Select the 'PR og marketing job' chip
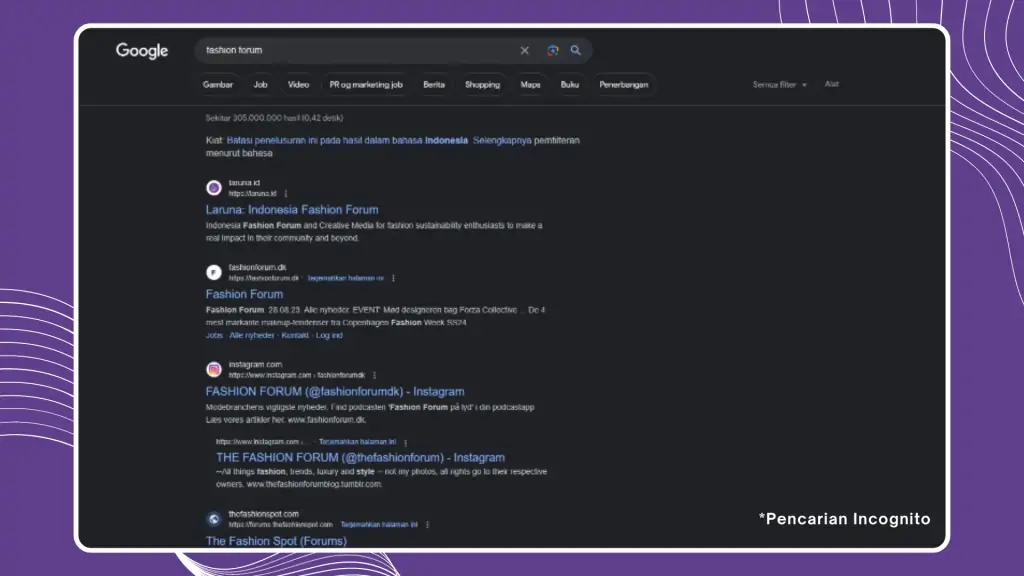The image size is (1024, 576). (366, 85)
